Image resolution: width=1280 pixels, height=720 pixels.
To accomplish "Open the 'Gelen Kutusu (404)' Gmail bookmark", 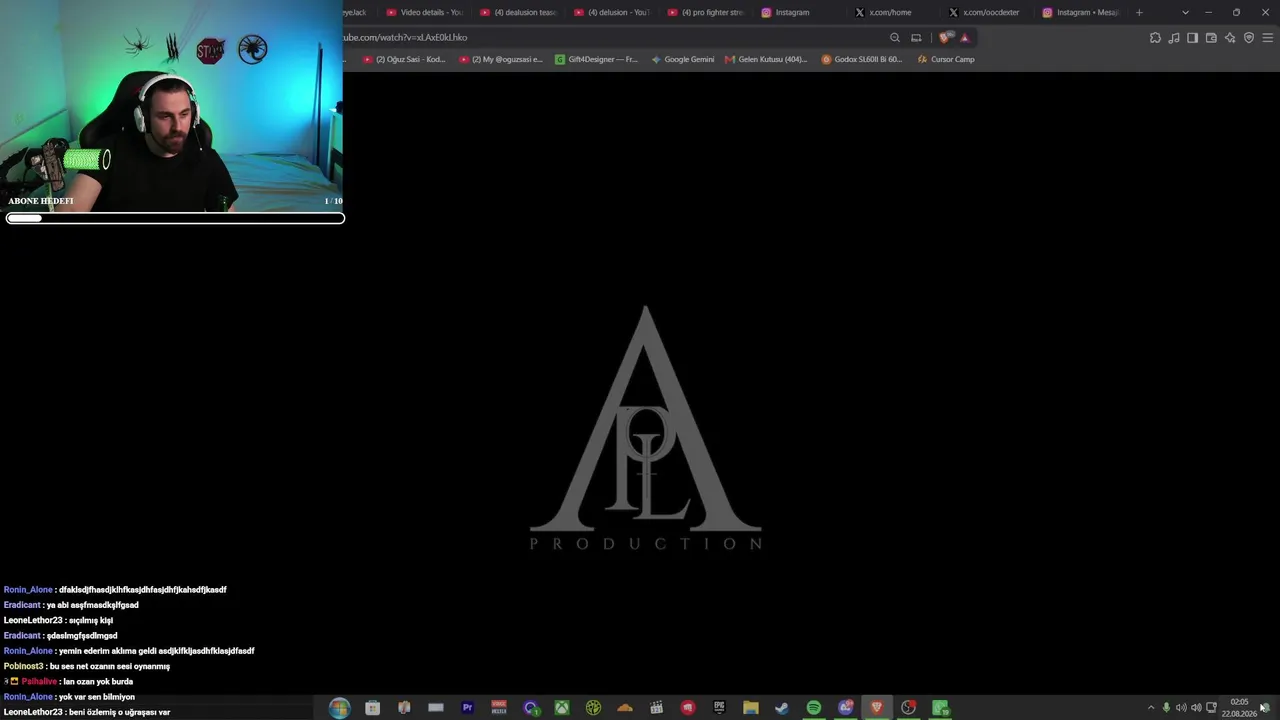I will point(766,59).
